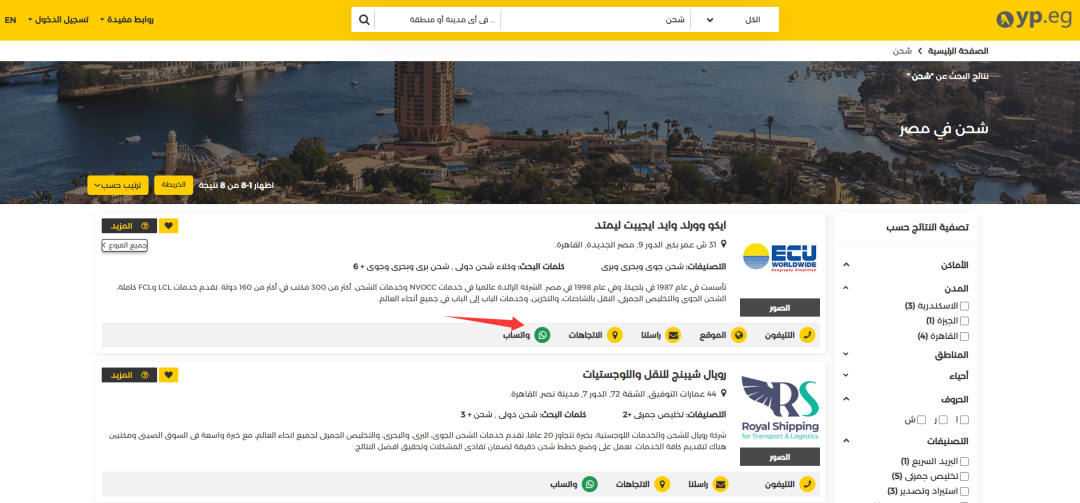Image resolution: width=1080 pixels, height=503 pixels.
Task: Check the letter ا filter
Action: [x=964, y=419]
